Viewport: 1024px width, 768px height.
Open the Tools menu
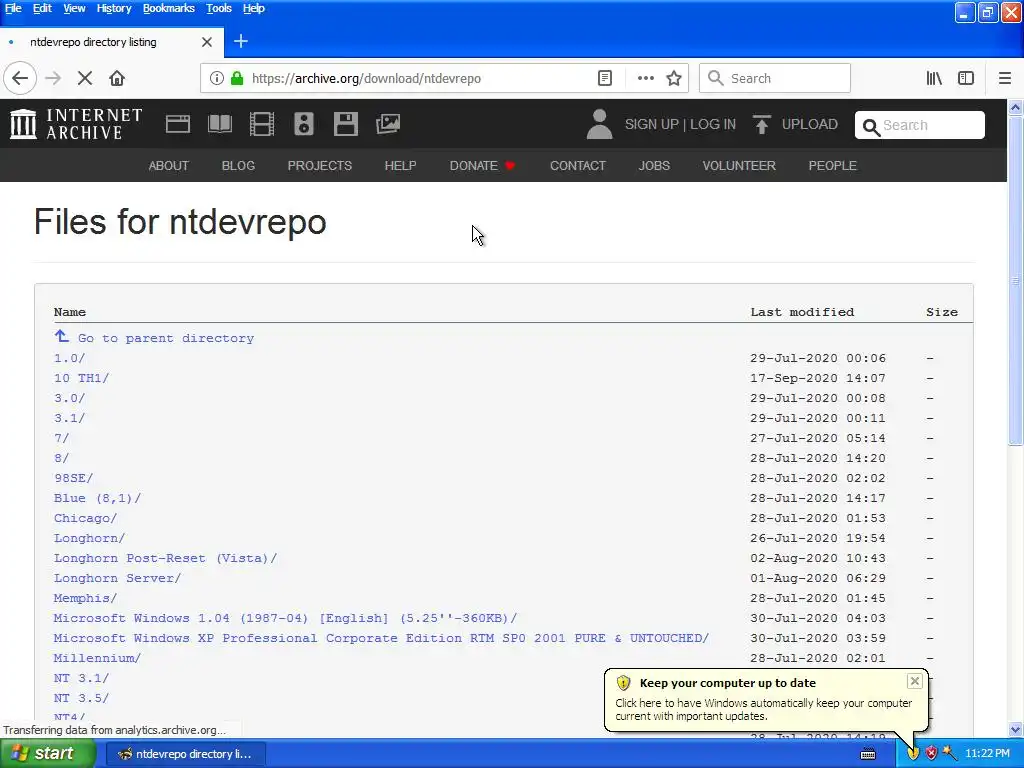pyautogui.click(x=219, y=8)
